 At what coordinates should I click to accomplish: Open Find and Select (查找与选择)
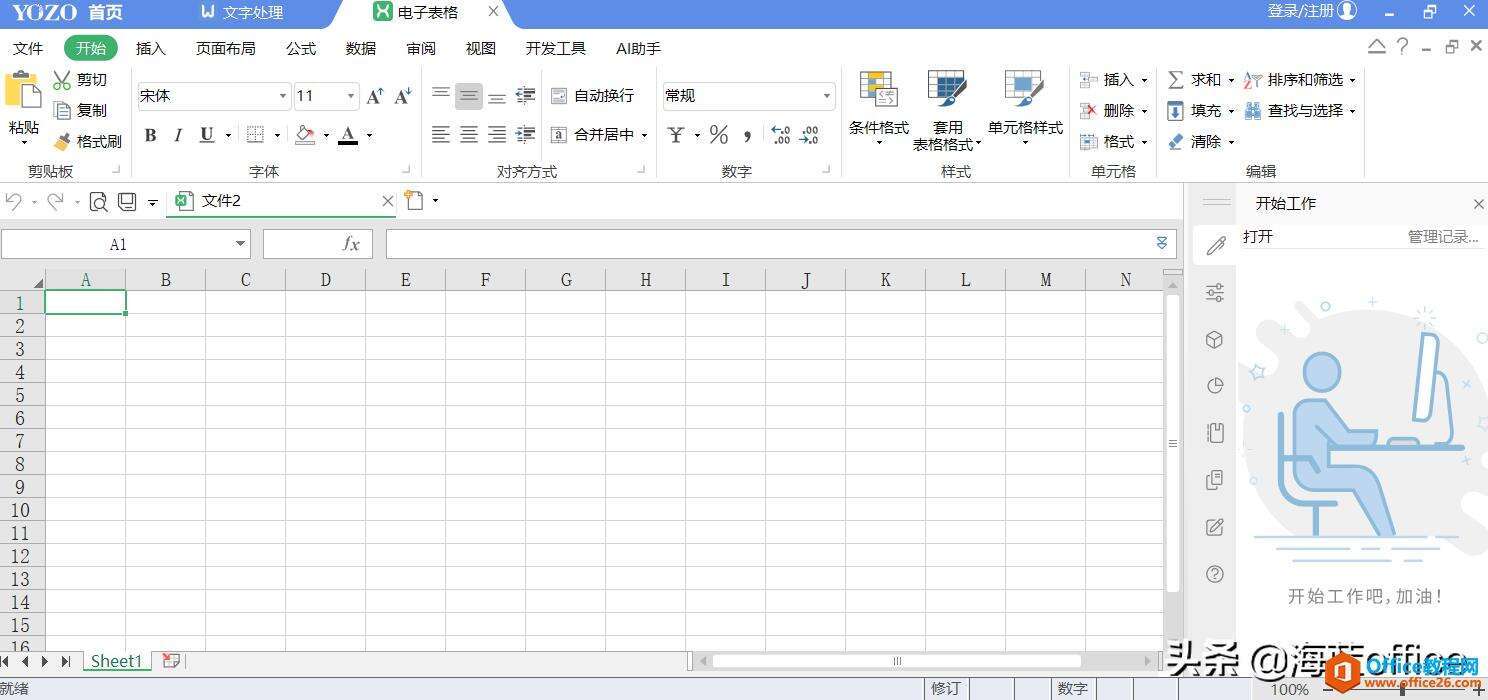(1300, 111)
